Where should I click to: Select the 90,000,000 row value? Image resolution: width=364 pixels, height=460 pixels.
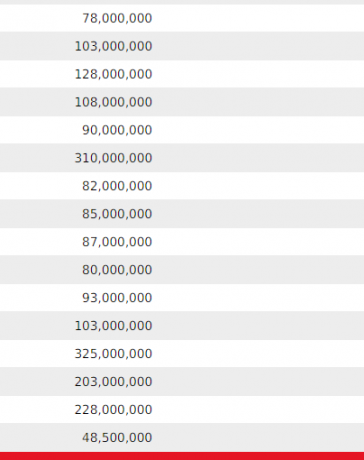tap(117, 130)
